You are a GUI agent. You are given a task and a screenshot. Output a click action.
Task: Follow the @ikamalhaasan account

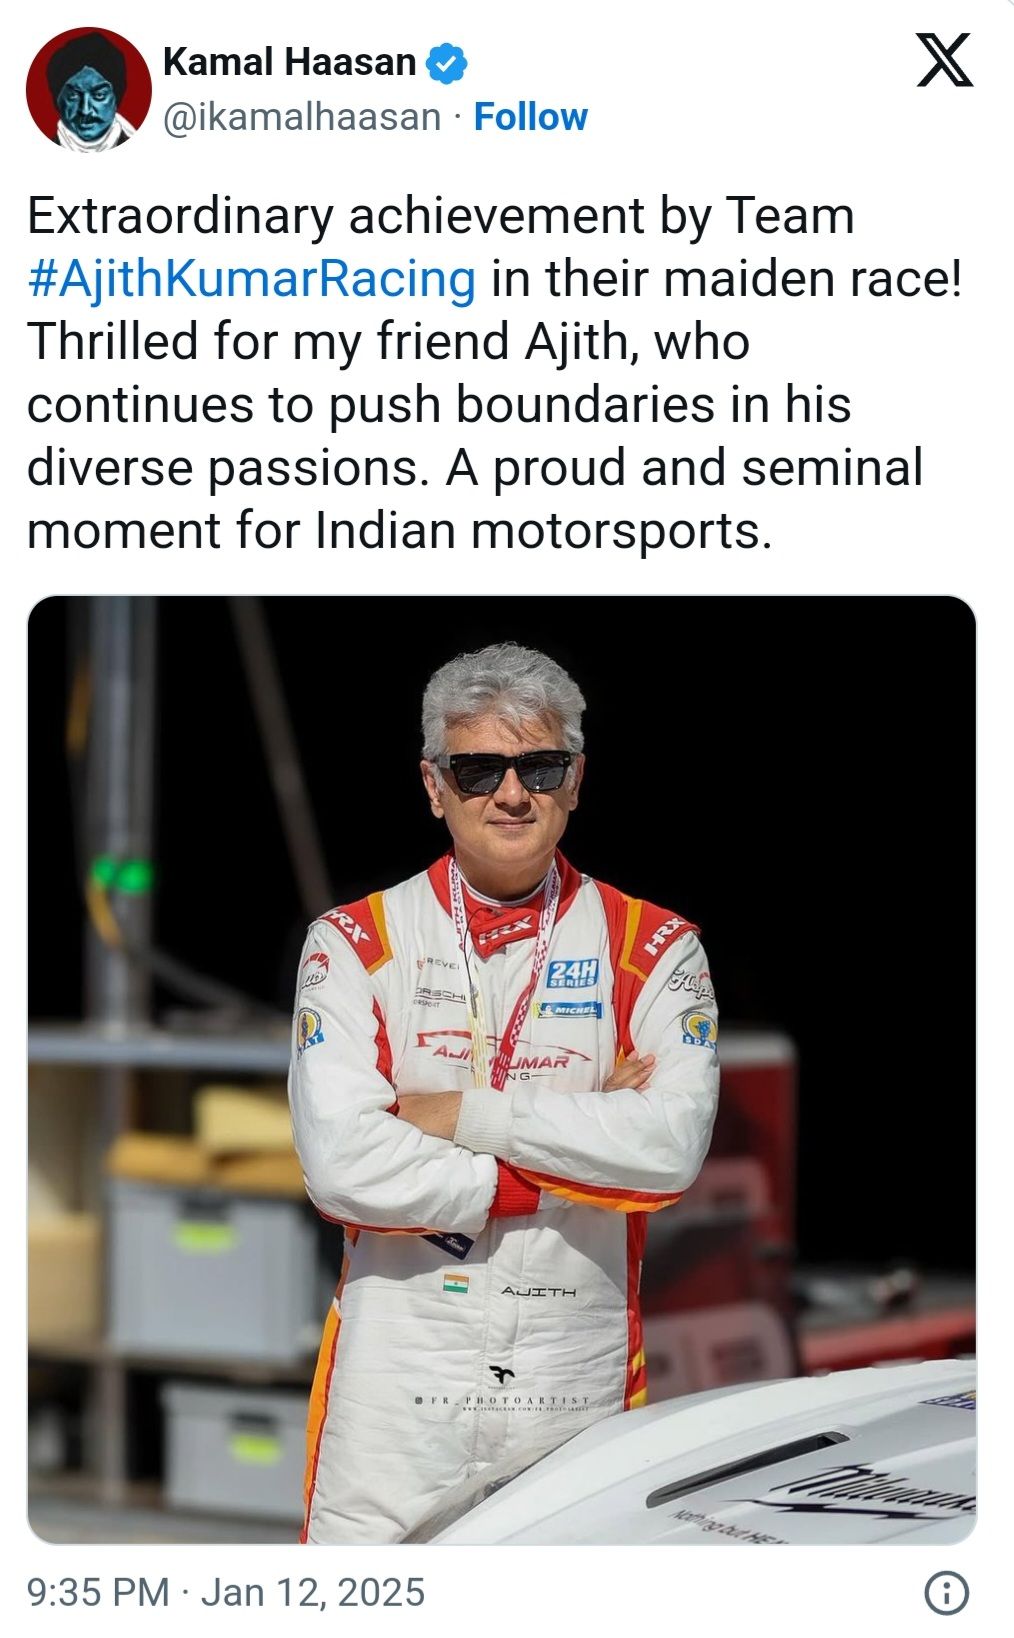click(x=530, y=117)
